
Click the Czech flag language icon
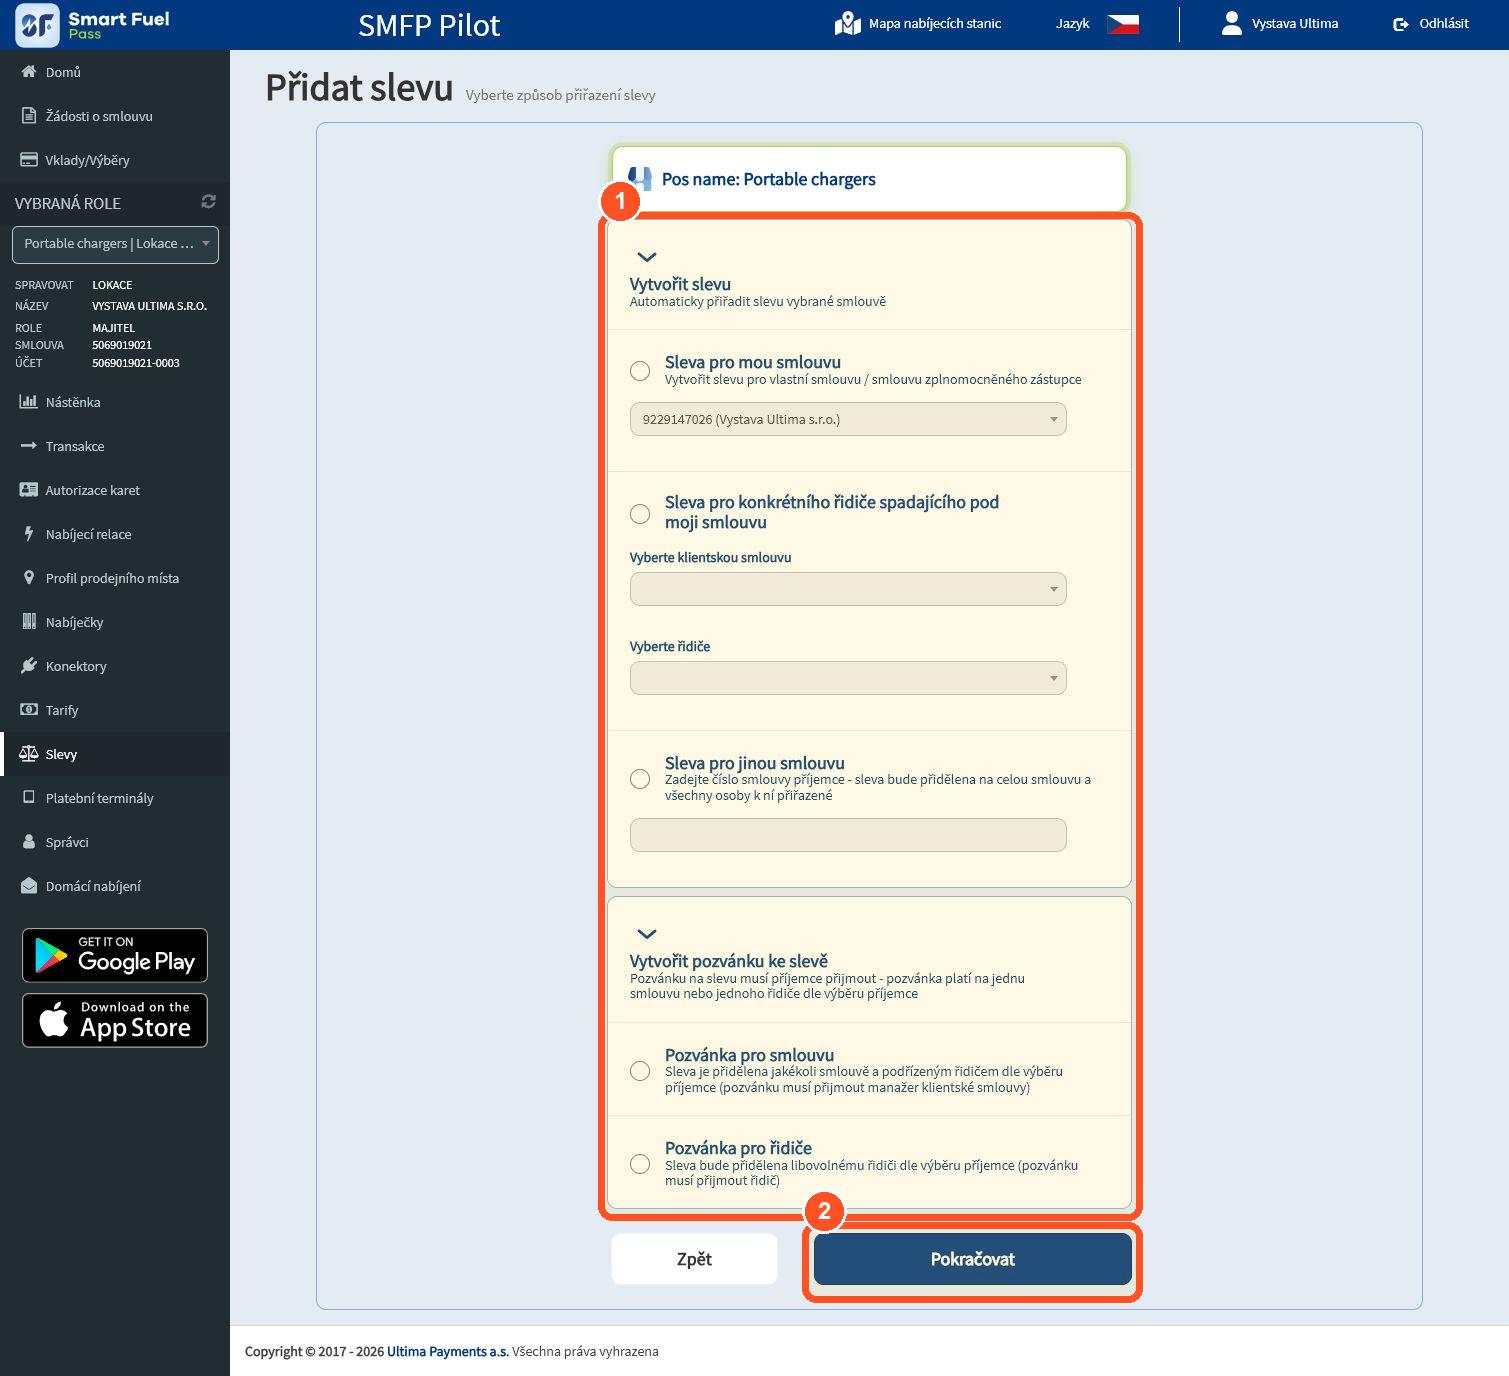click(x=1123, y=23)
